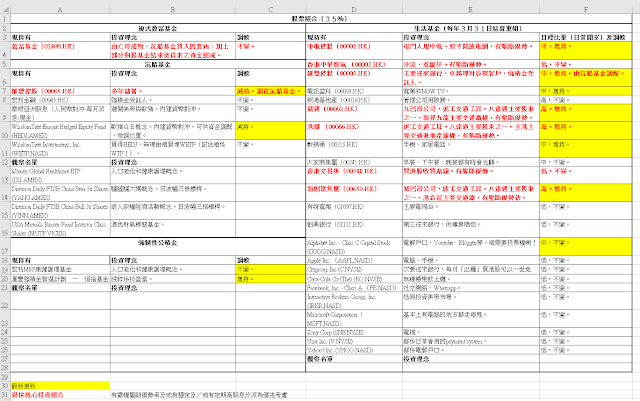Select the 宏利金融 (00945.HK) cell
640x401 pixels.
coord(60,100)
